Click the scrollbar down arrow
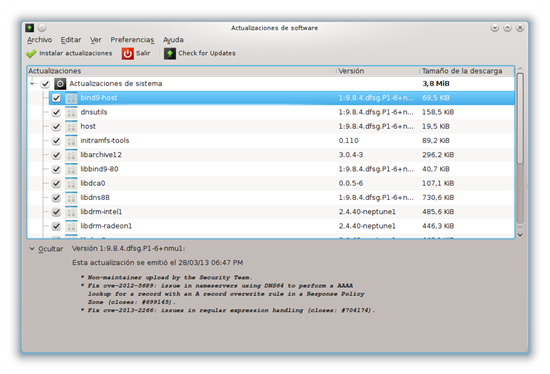This screenshot has width=550, height=374. tap(520, 235)
